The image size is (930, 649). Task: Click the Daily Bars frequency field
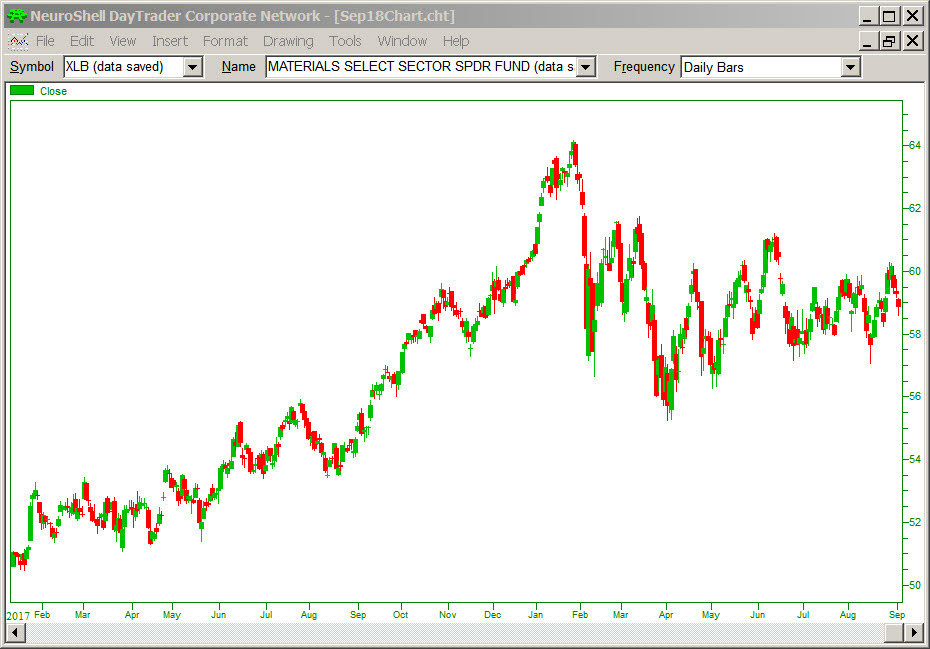click(761, 67)
